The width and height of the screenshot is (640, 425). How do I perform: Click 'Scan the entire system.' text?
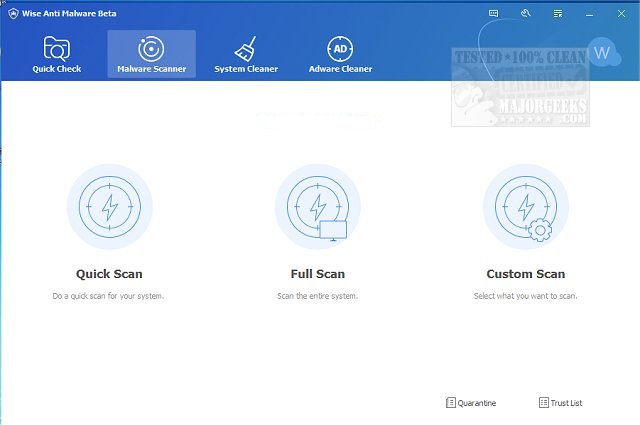[x=318, y=296]
